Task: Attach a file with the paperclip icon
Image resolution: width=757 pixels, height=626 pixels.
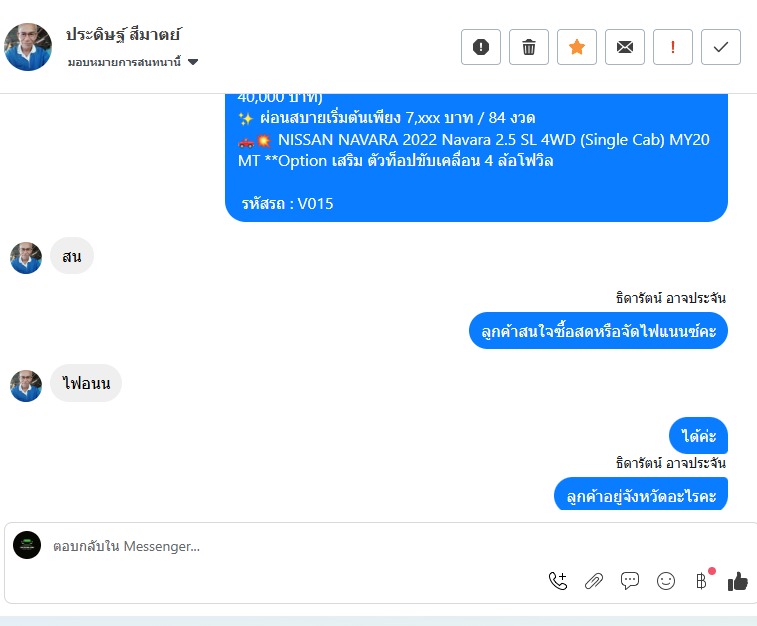Action: (594, 580)
